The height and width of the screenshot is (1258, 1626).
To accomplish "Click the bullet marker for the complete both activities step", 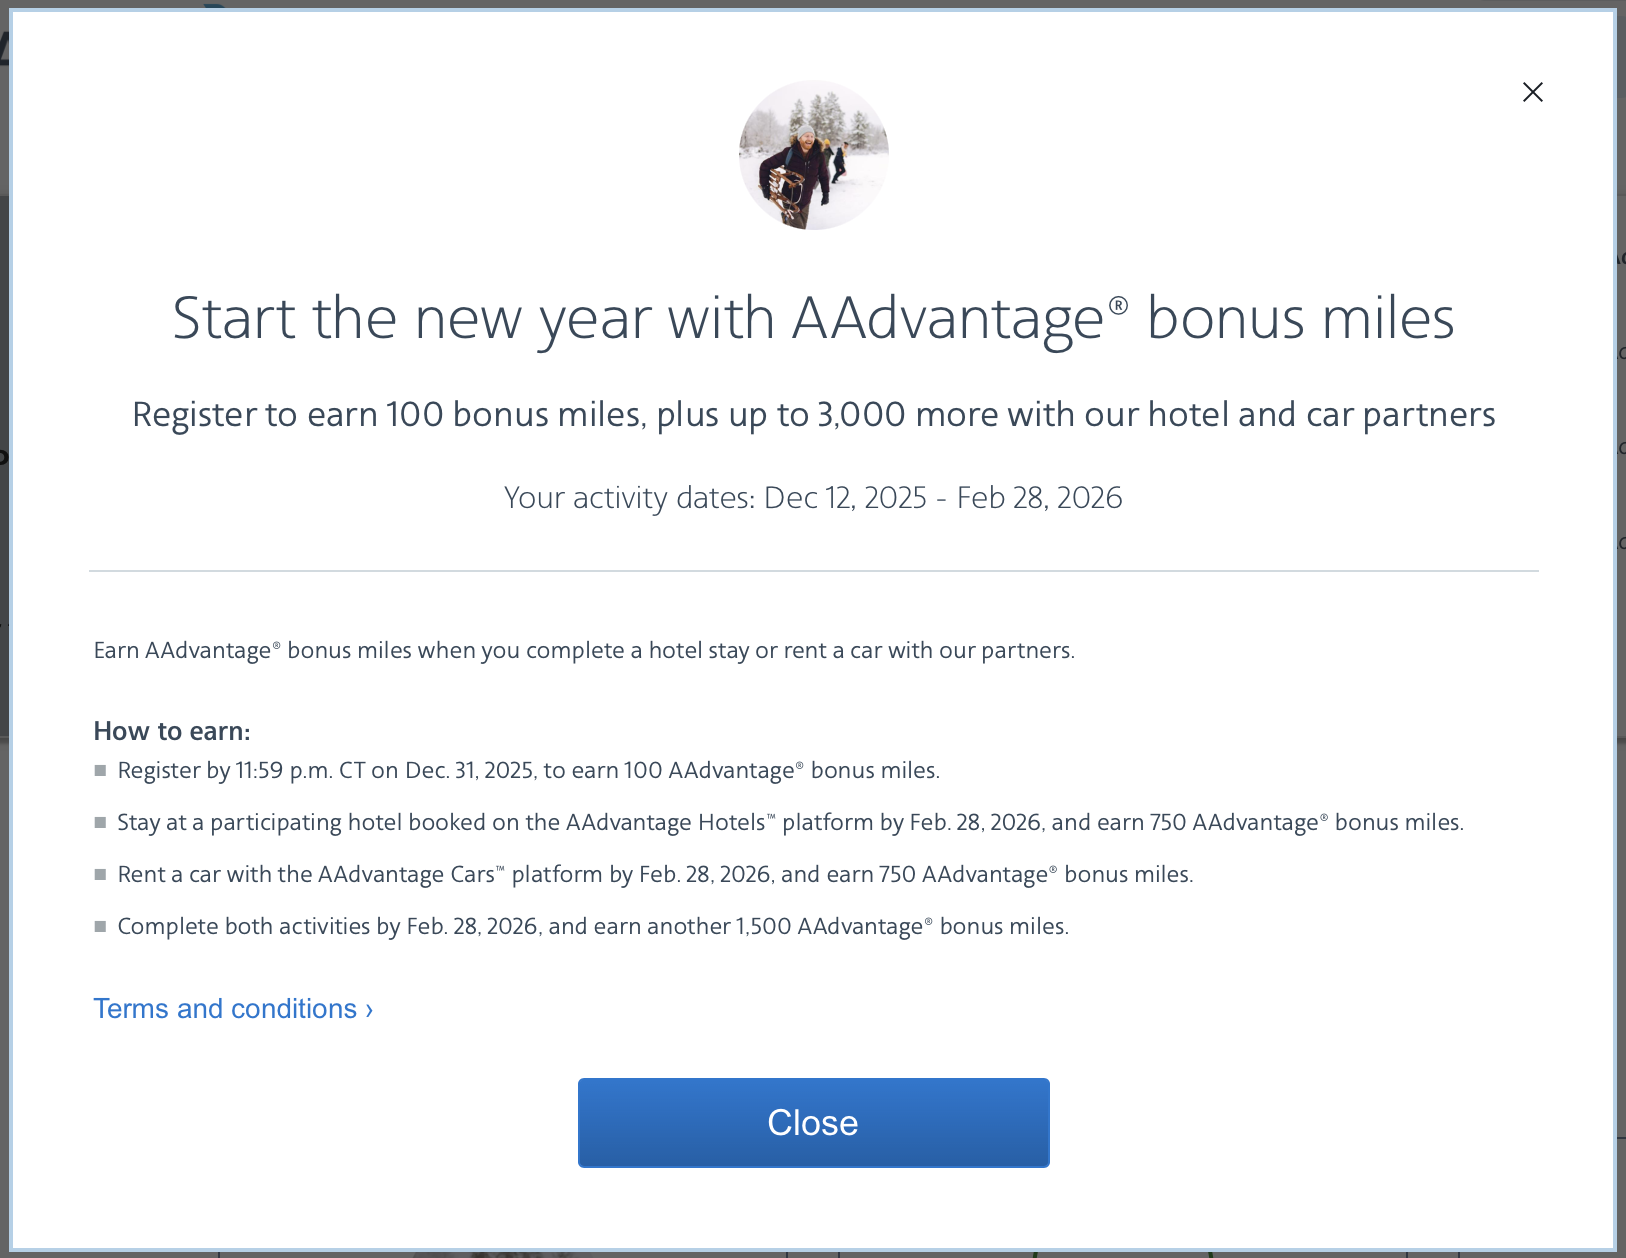I will pyautogui.click(x=100, y=925).
